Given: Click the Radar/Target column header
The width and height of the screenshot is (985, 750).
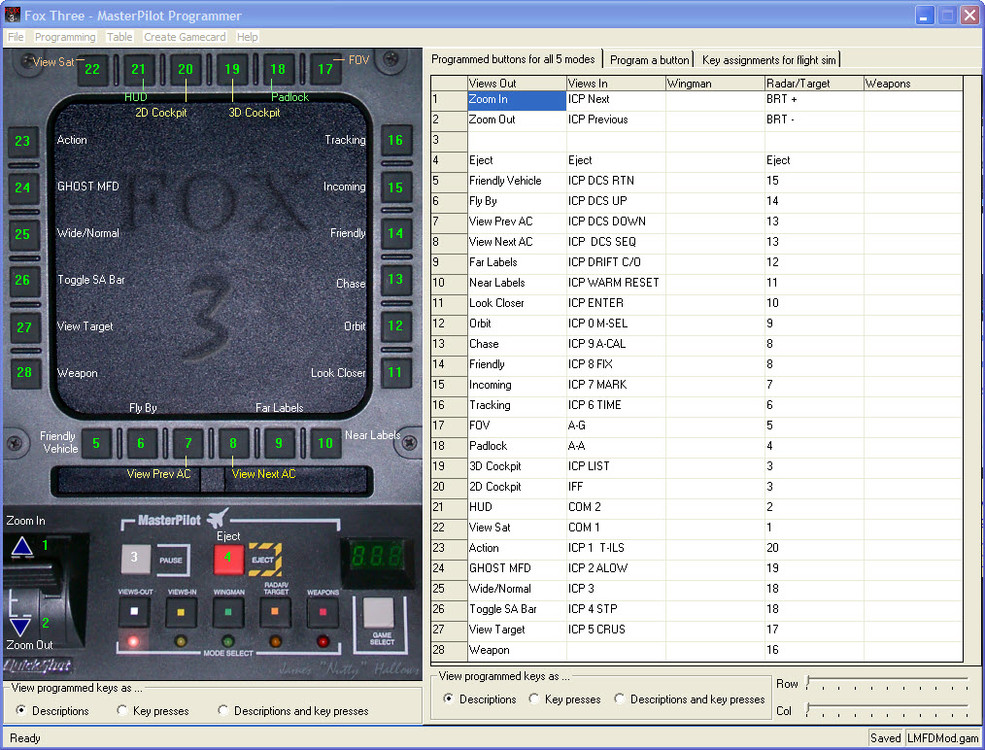Looking at the screenshot, I should [814, 83].
